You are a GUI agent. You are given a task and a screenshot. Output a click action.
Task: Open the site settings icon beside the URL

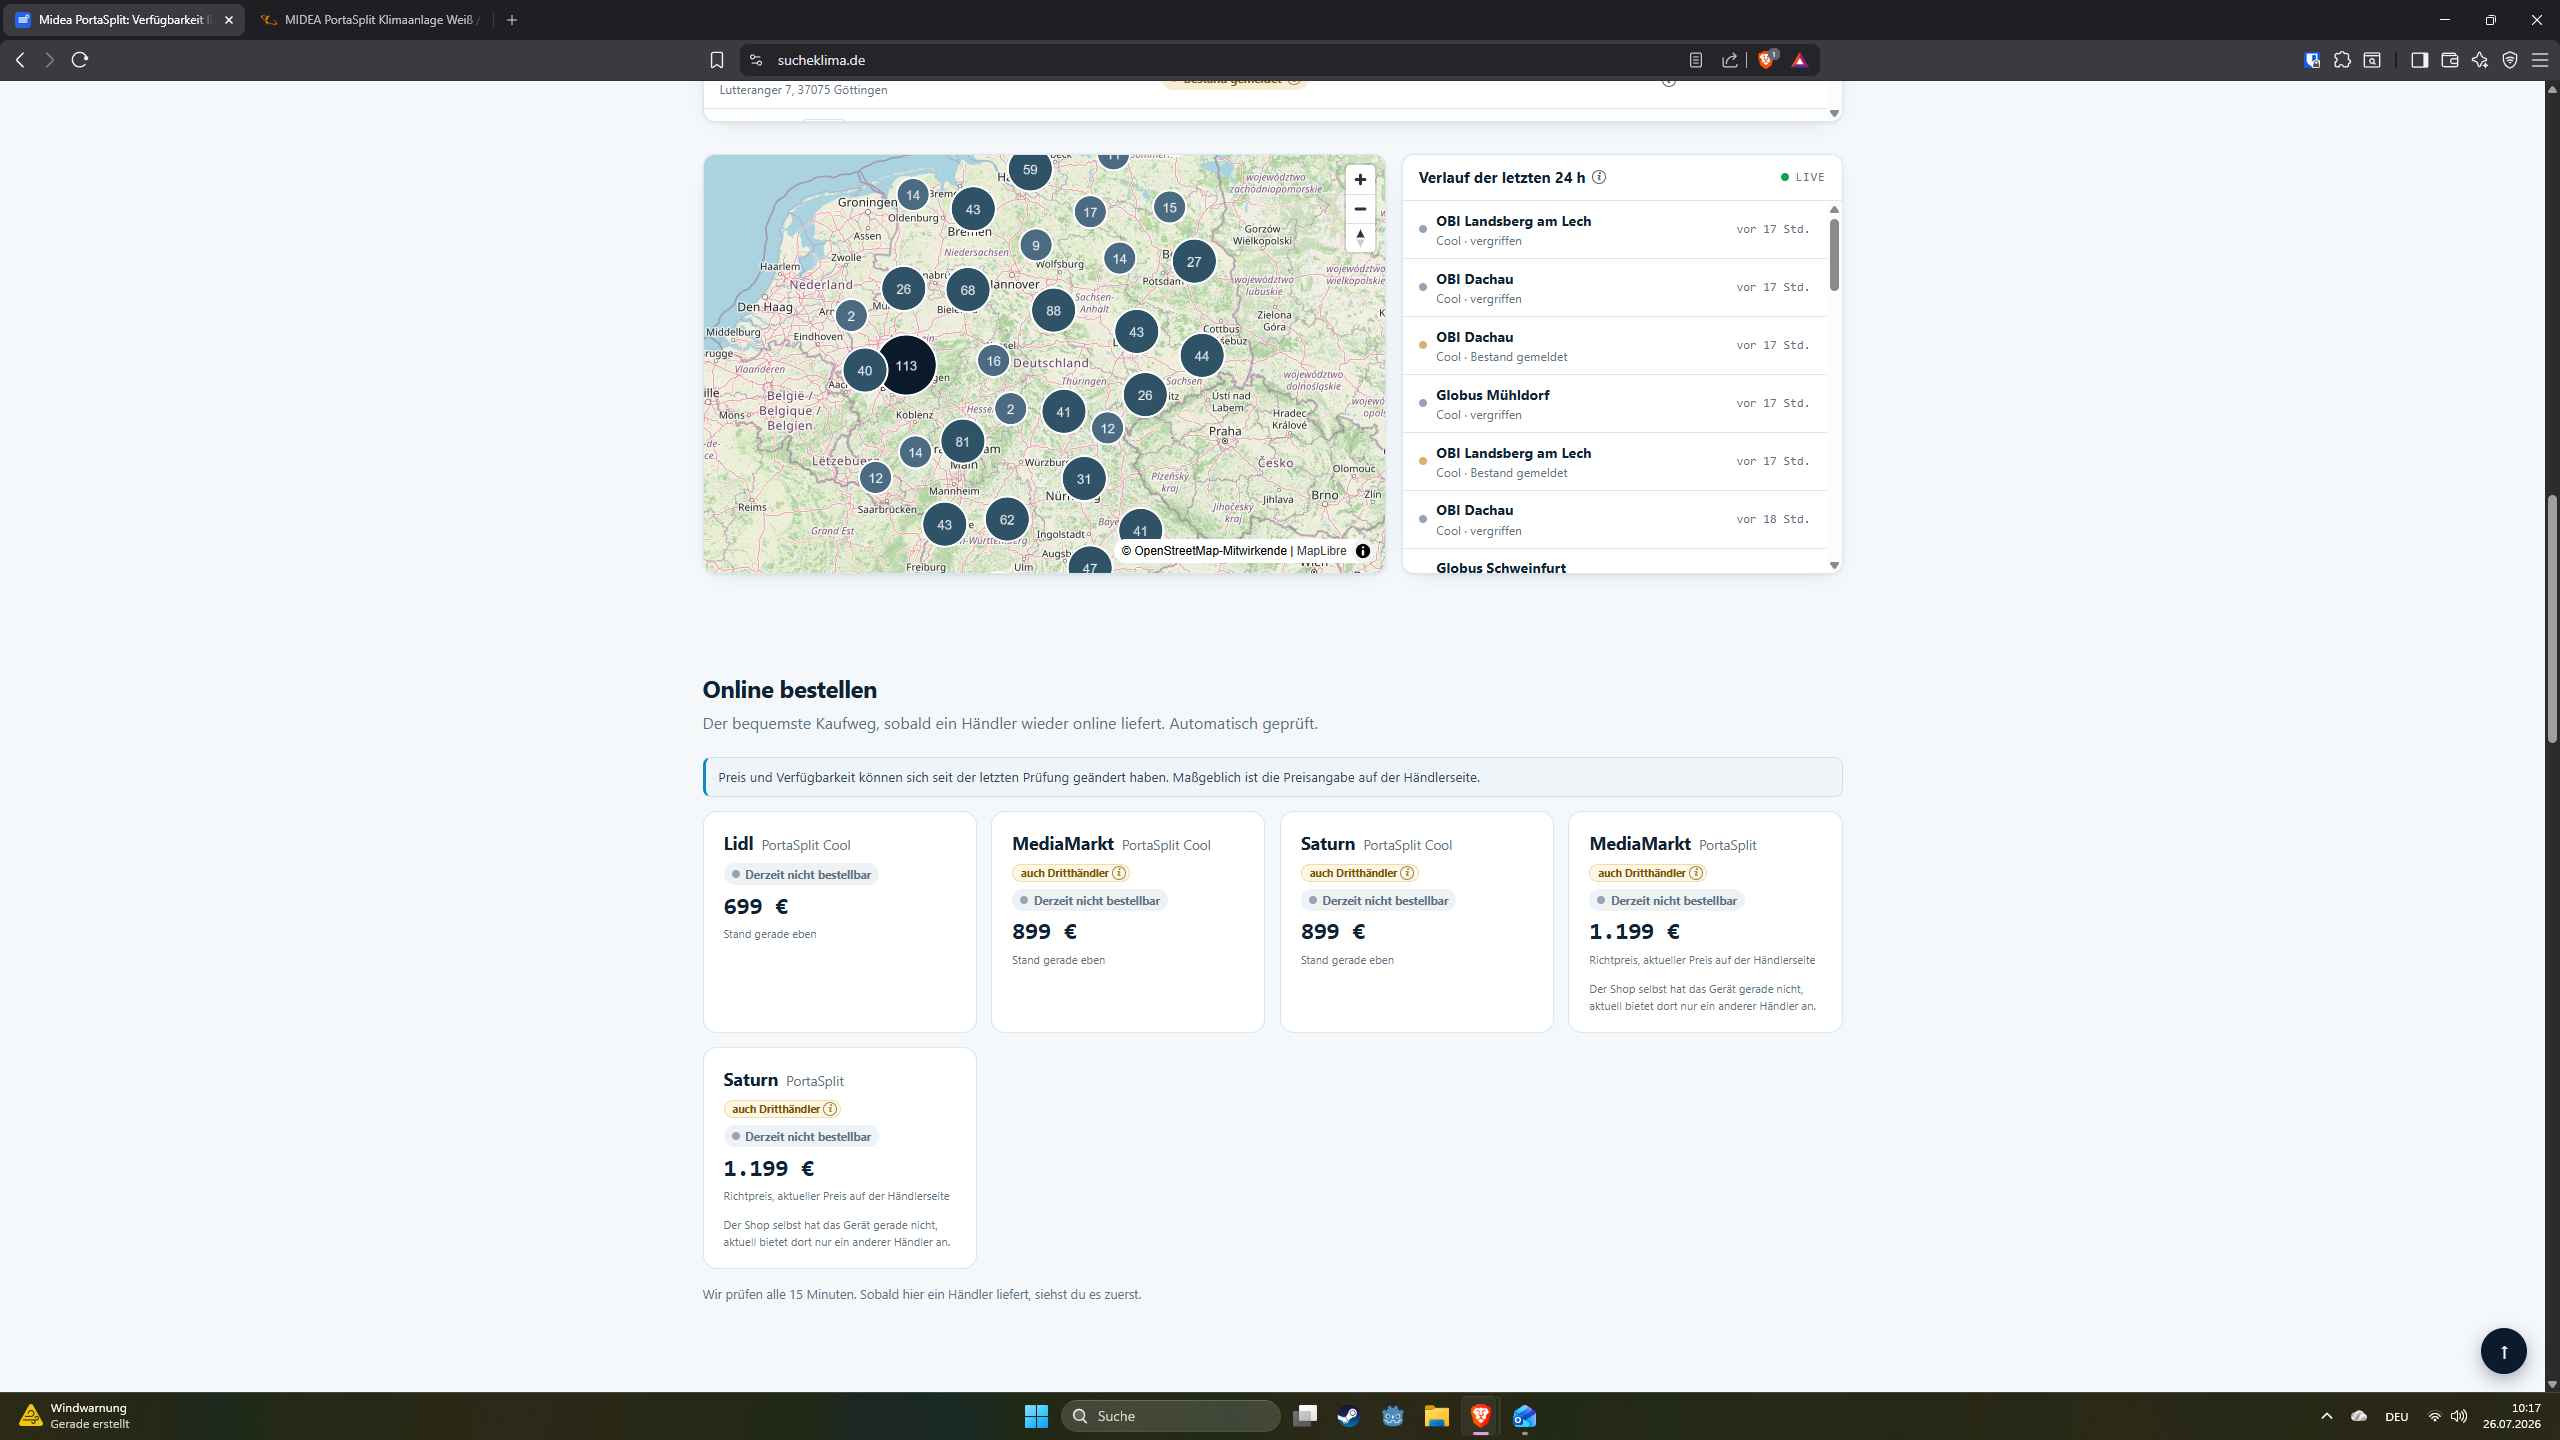(756, 60)
